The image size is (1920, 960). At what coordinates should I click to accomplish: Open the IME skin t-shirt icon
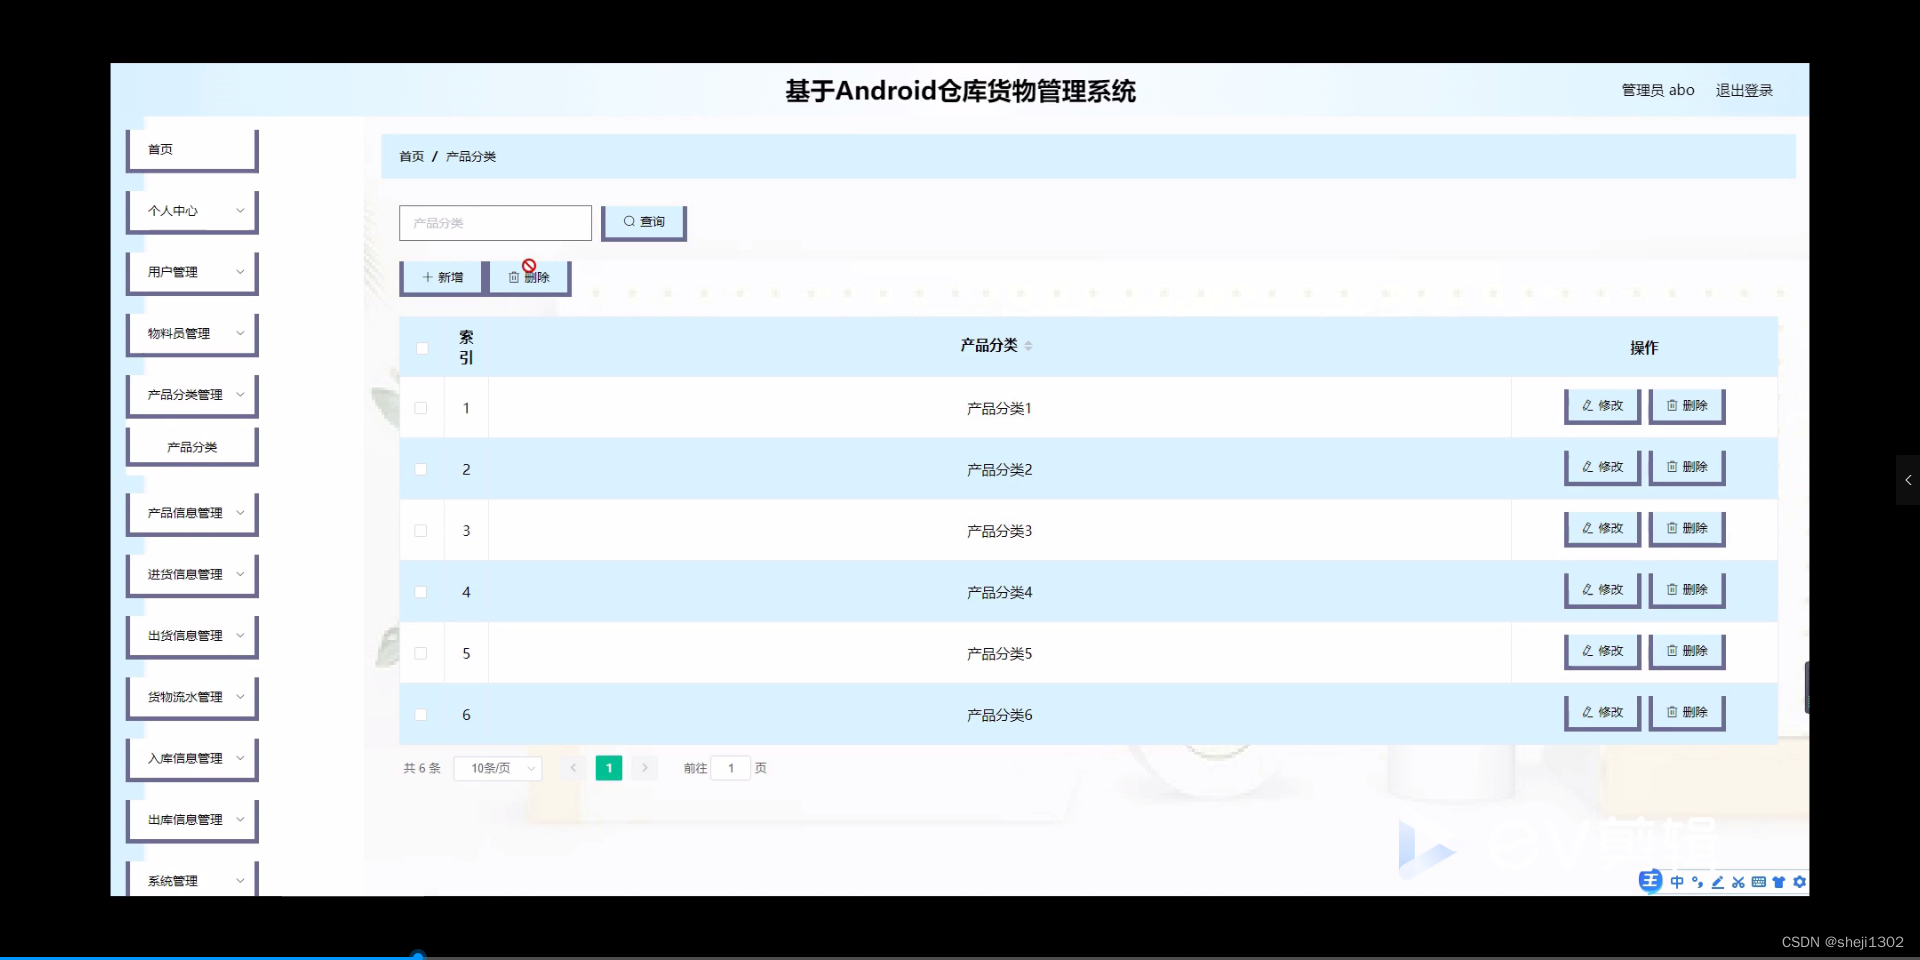1778,882
